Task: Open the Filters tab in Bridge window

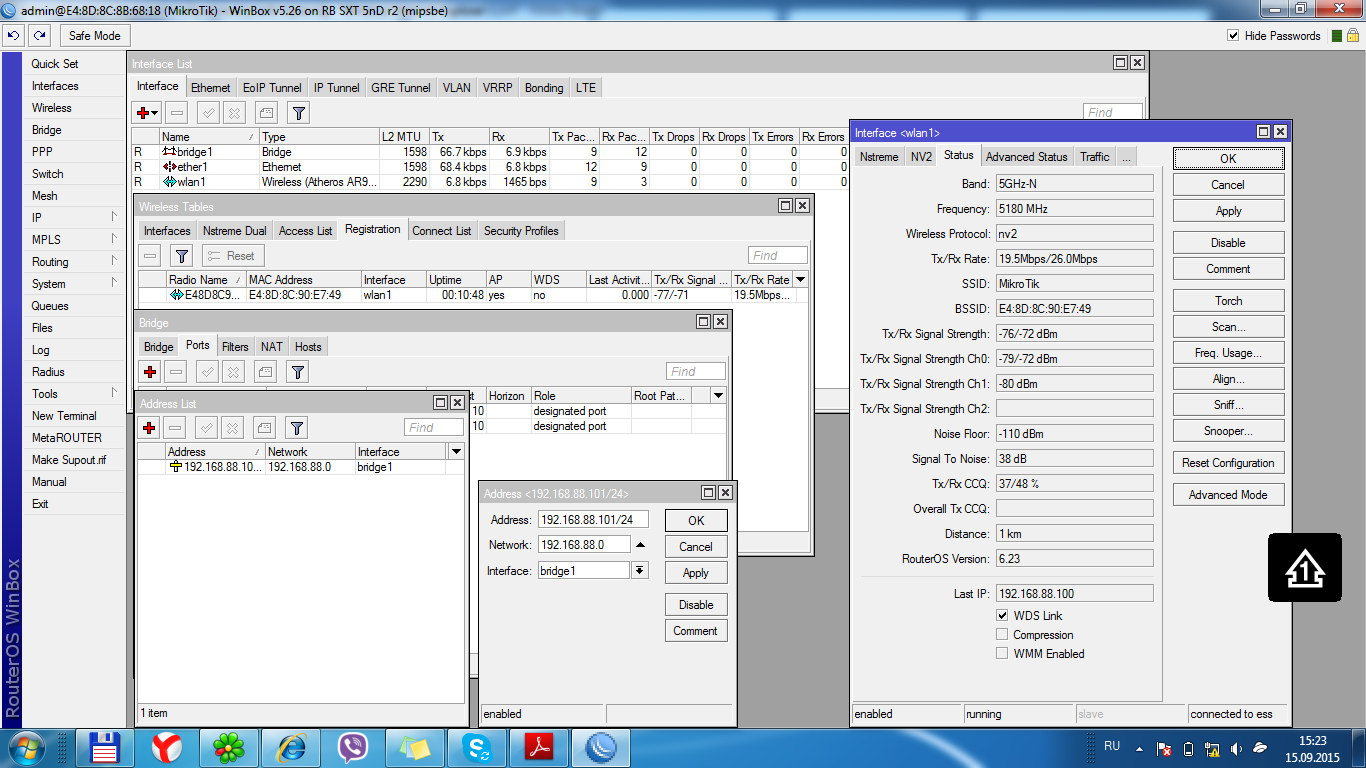Action: (x=235, y=347)
